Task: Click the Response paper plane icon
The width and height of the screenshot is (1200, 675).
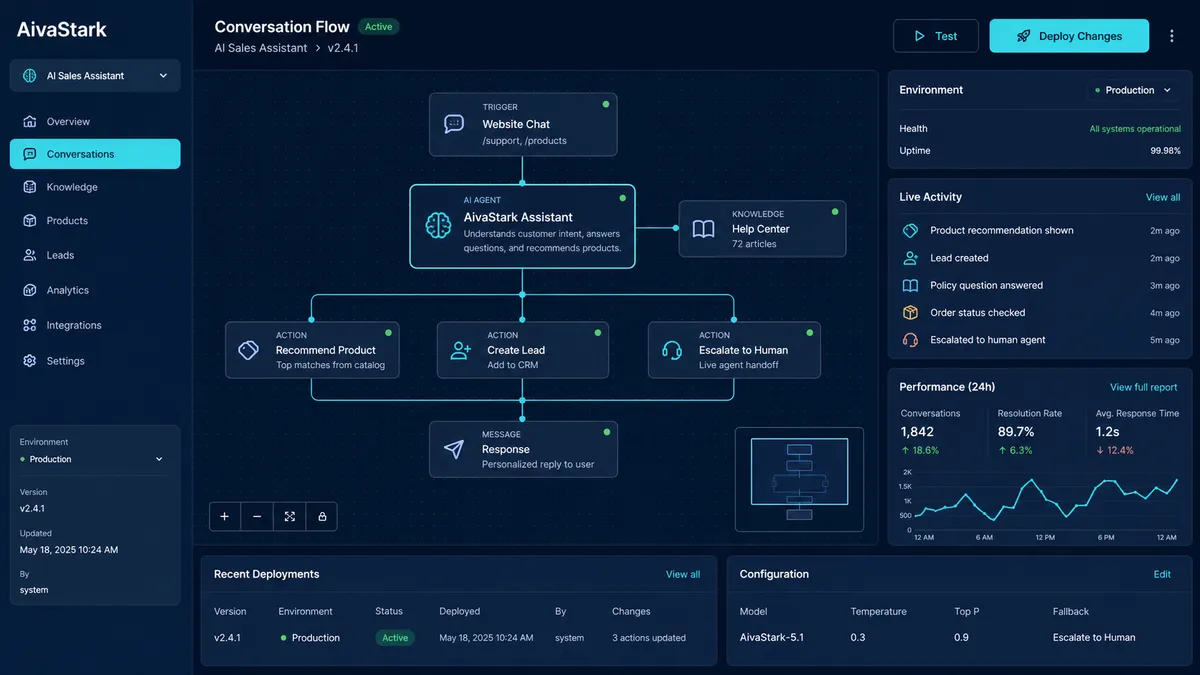Action: 454,449
